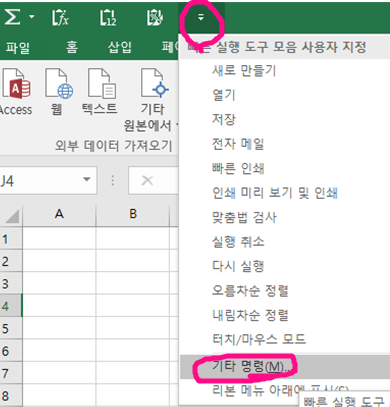Select row 6 header
This screenshot has width=390, height=407.
coord(11,351)
